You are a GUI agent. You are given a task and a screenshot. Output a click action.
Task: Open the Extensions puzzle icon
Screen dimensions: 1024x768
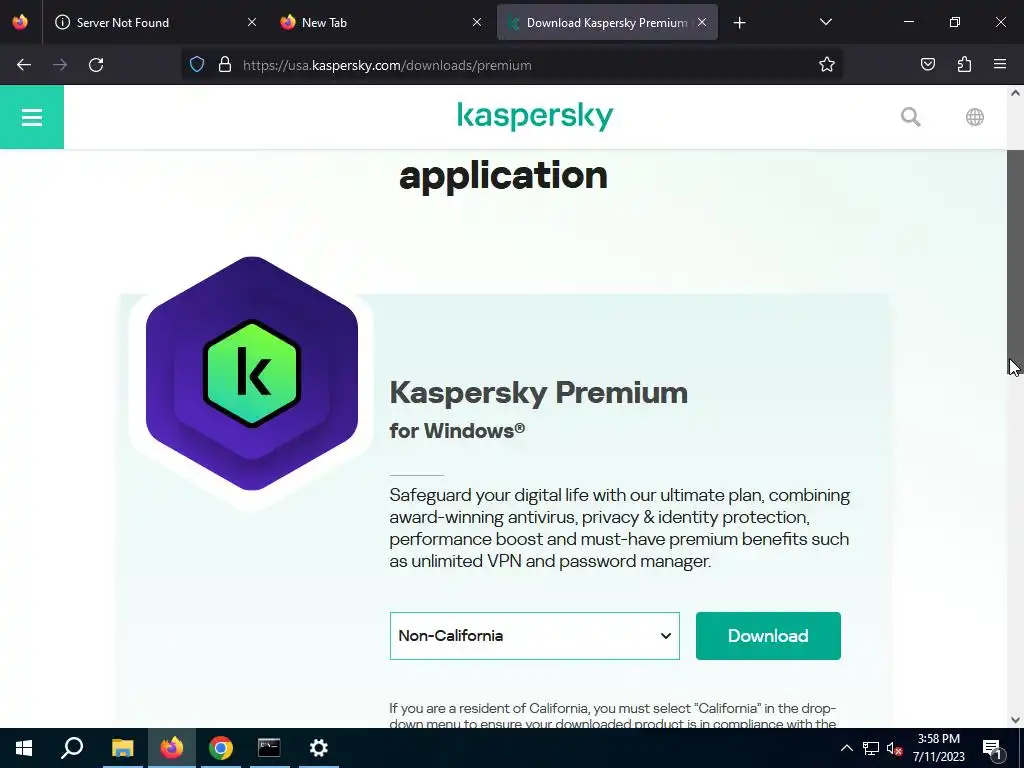964,65
